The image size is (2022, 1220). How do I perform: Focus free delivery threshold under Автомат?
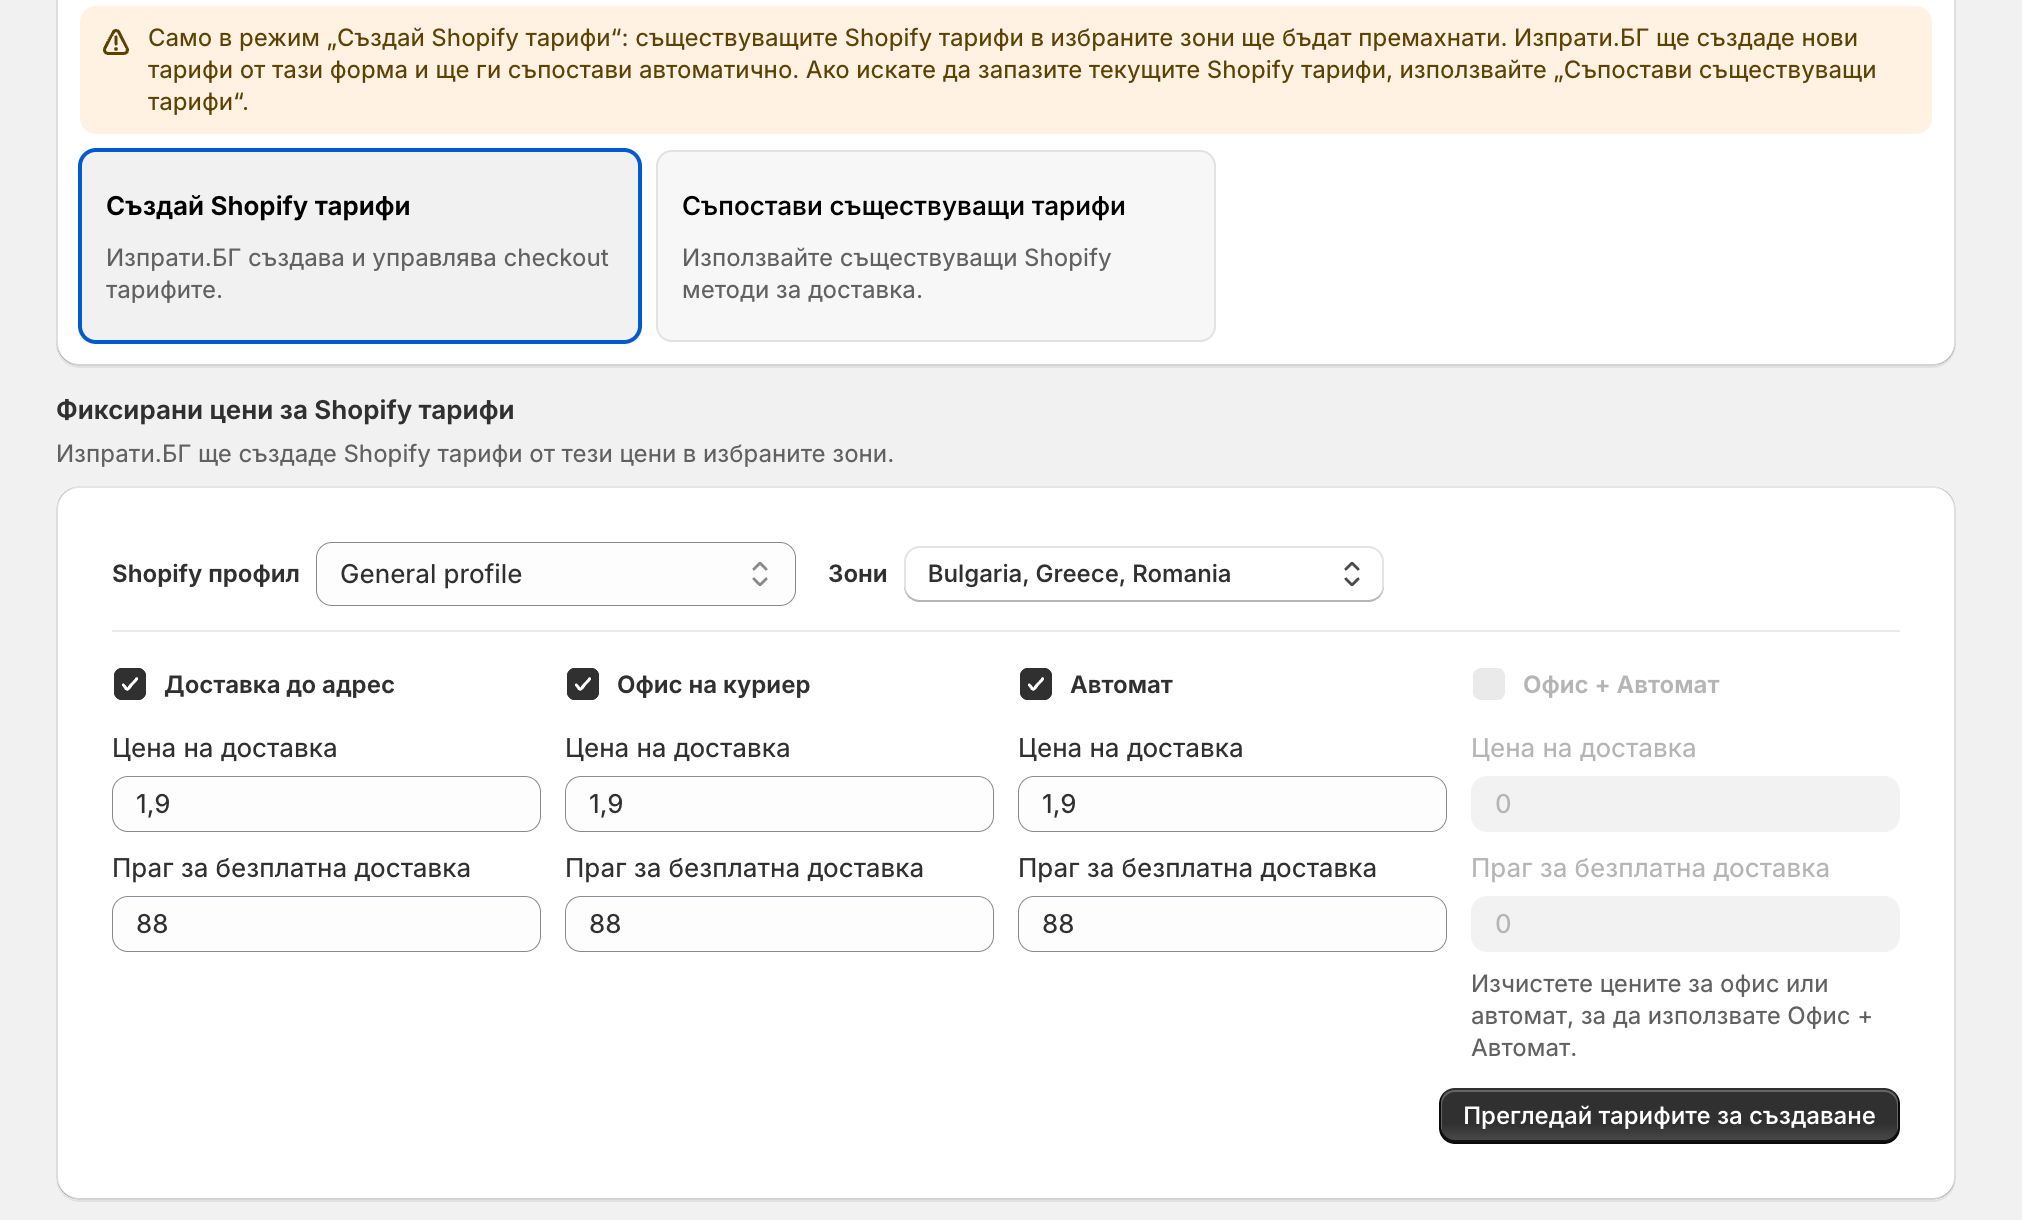point(1232,924)
